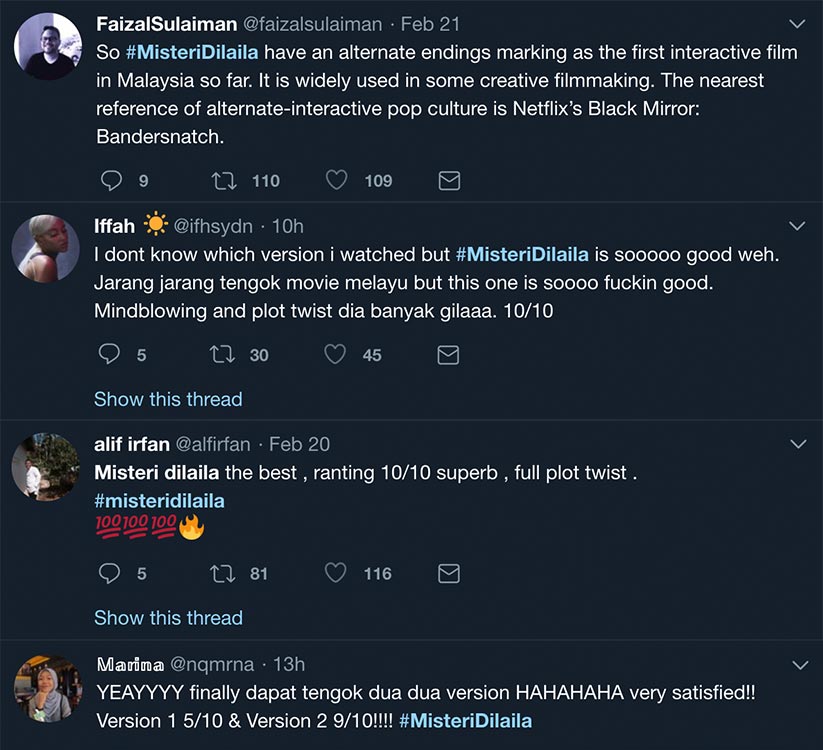The width and height of the screenshot is (823, 750).
Task: Like FaizalSulaiman's tweet
Action: (x=335, y=181)
